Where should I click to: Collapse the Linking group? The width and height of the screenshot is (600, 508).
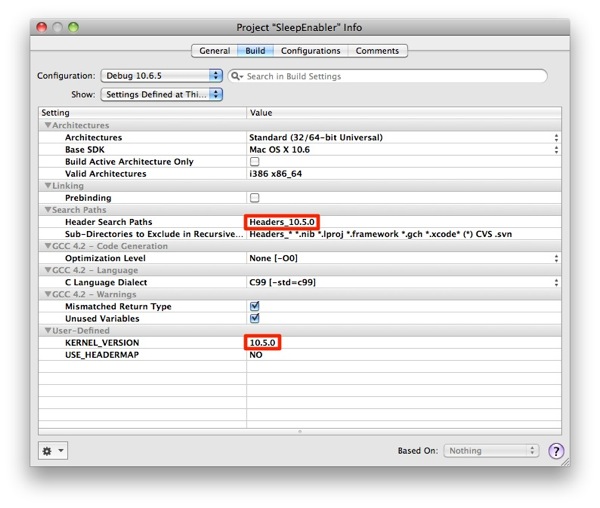[x=48, y=186]
